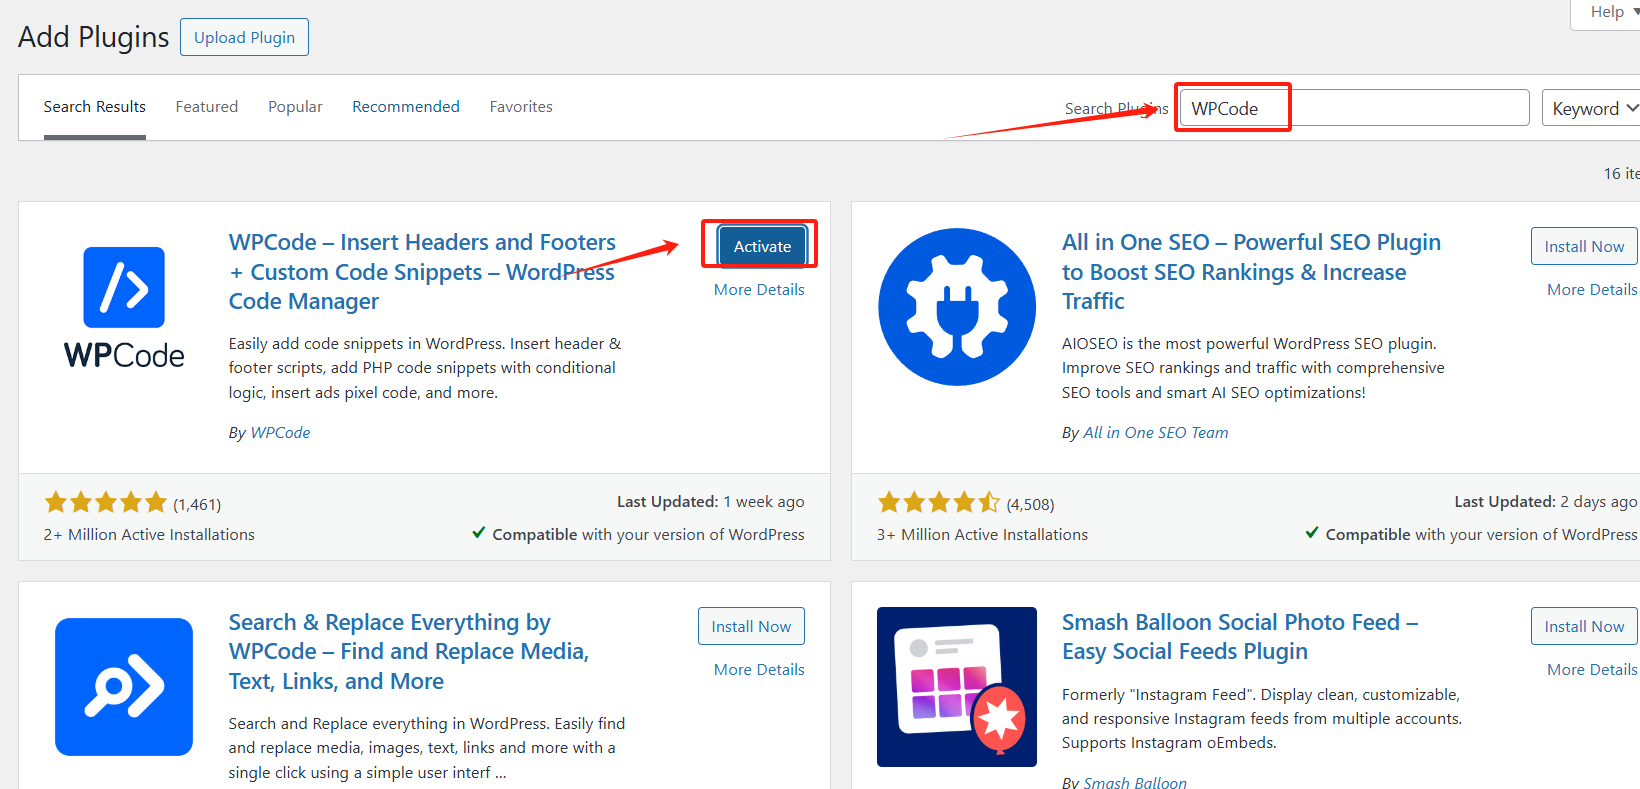Click the All in One SEO star rating
The height and width of the screenshot is (789, 1640).
938,503
